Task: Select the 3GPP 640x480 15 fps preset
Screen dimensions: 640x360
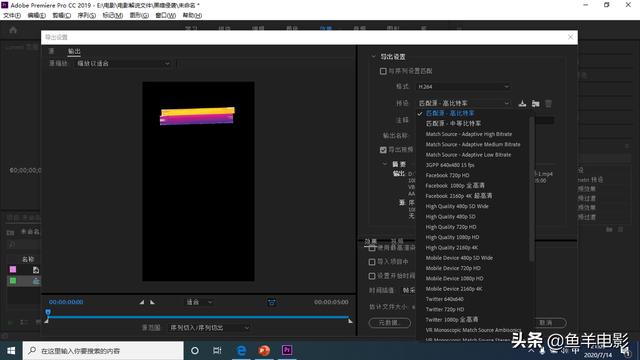Action: 450,165
